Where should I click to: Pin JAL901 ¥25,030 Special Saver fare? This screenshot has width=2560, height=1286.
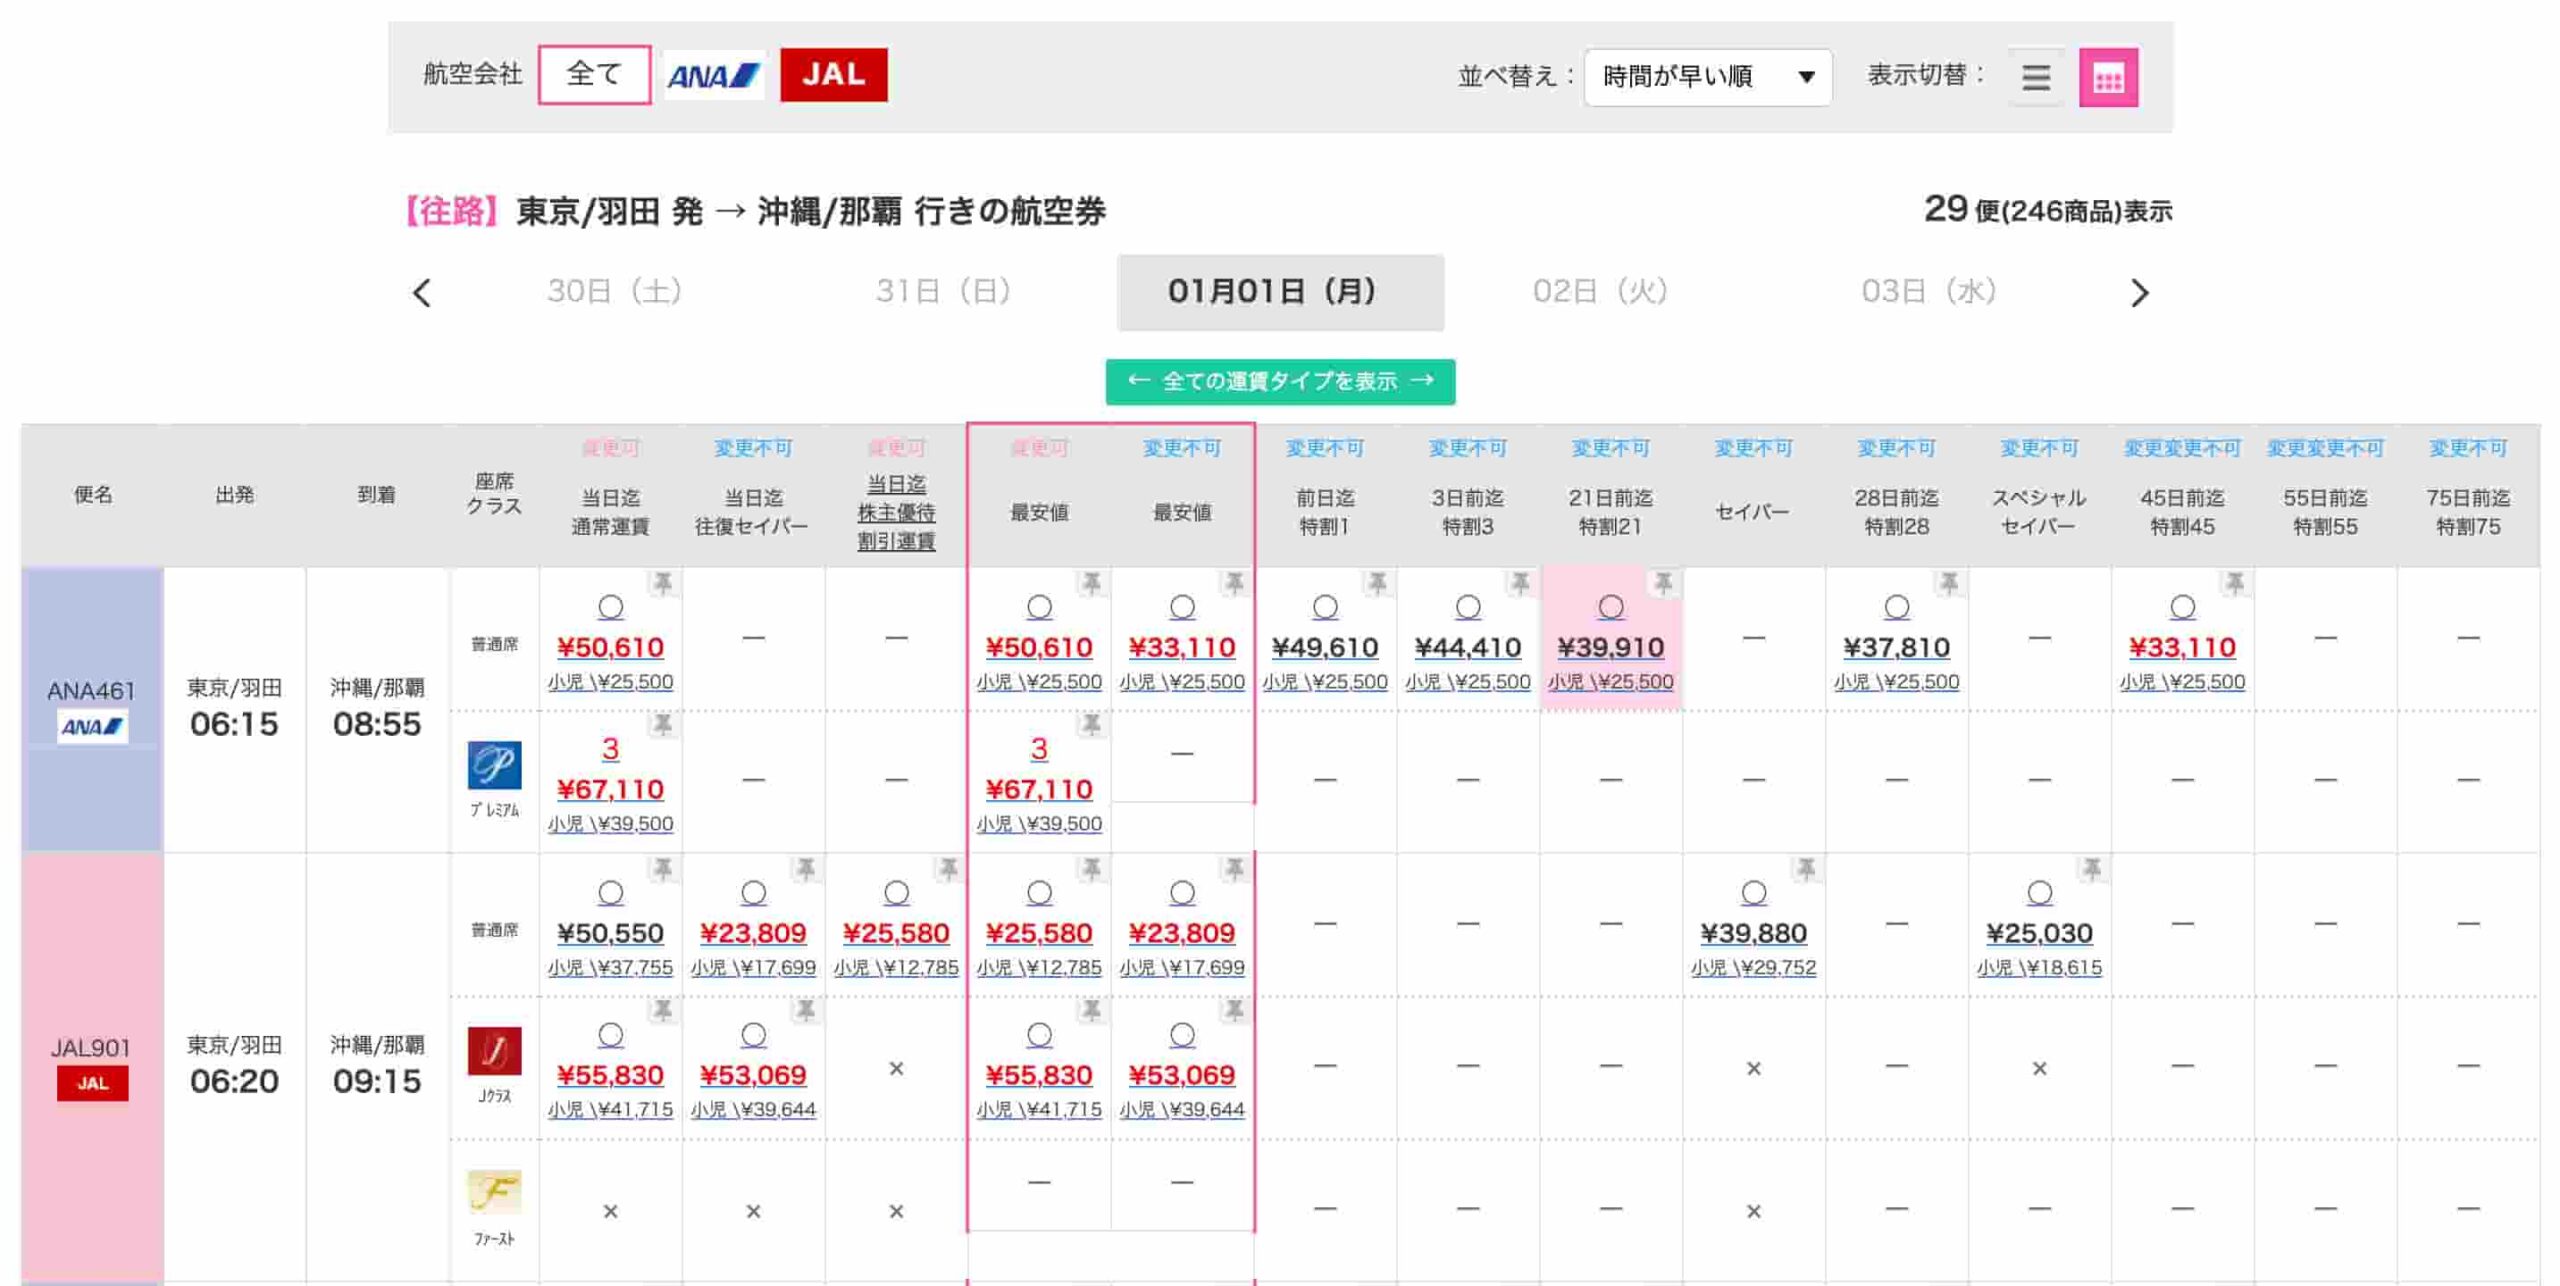[x=2092, y=869]
